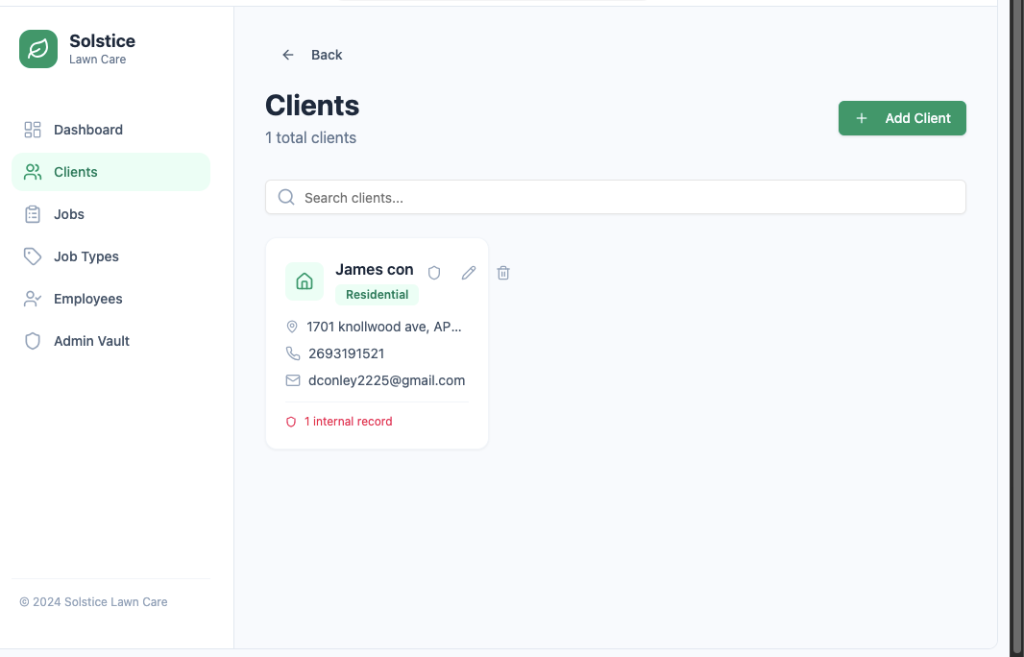Click the Residential tag on James con

click(x=377, y=295)
